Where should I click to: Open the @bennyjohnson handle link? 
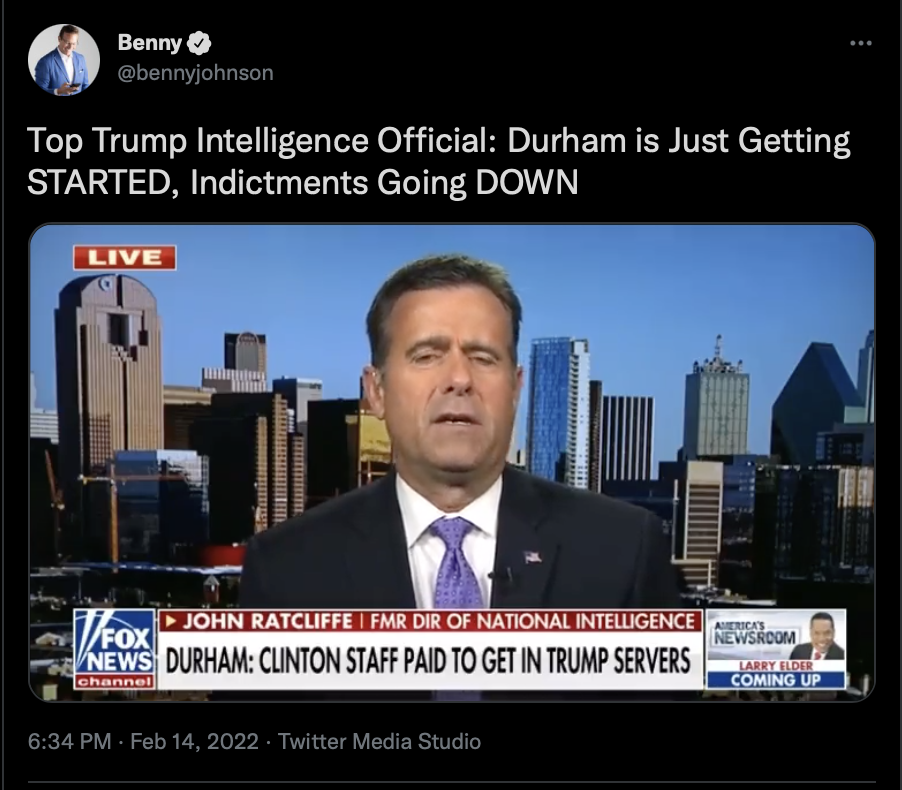point(196,73)
